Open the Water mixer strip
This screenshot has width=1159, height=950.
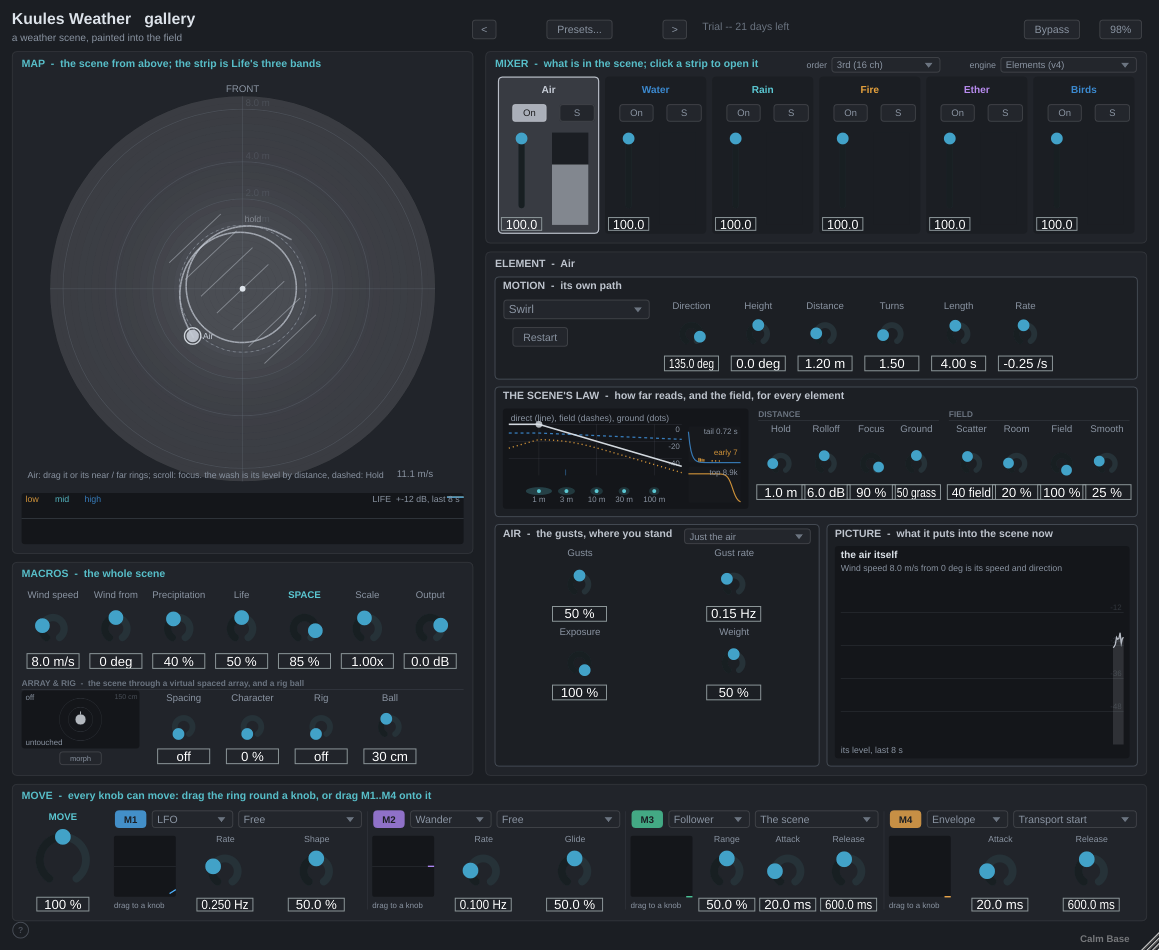click(655, 155)
